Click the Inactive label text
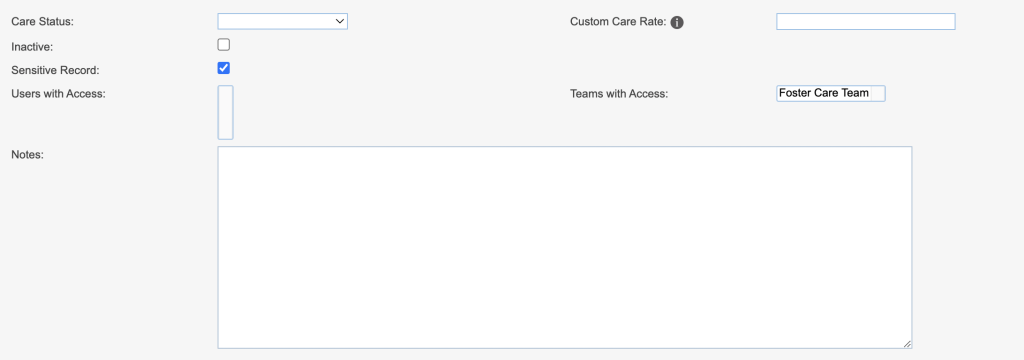This screenshot has width=1024, height=360. (32, 47)
